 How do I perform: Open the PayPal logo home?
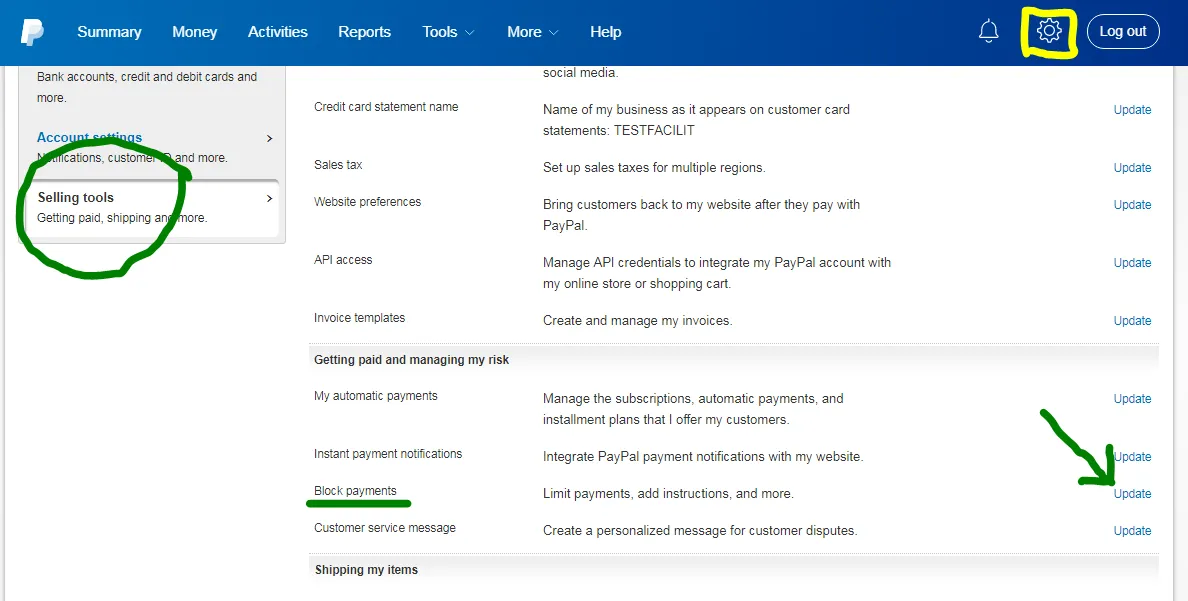tap(32, 32)
